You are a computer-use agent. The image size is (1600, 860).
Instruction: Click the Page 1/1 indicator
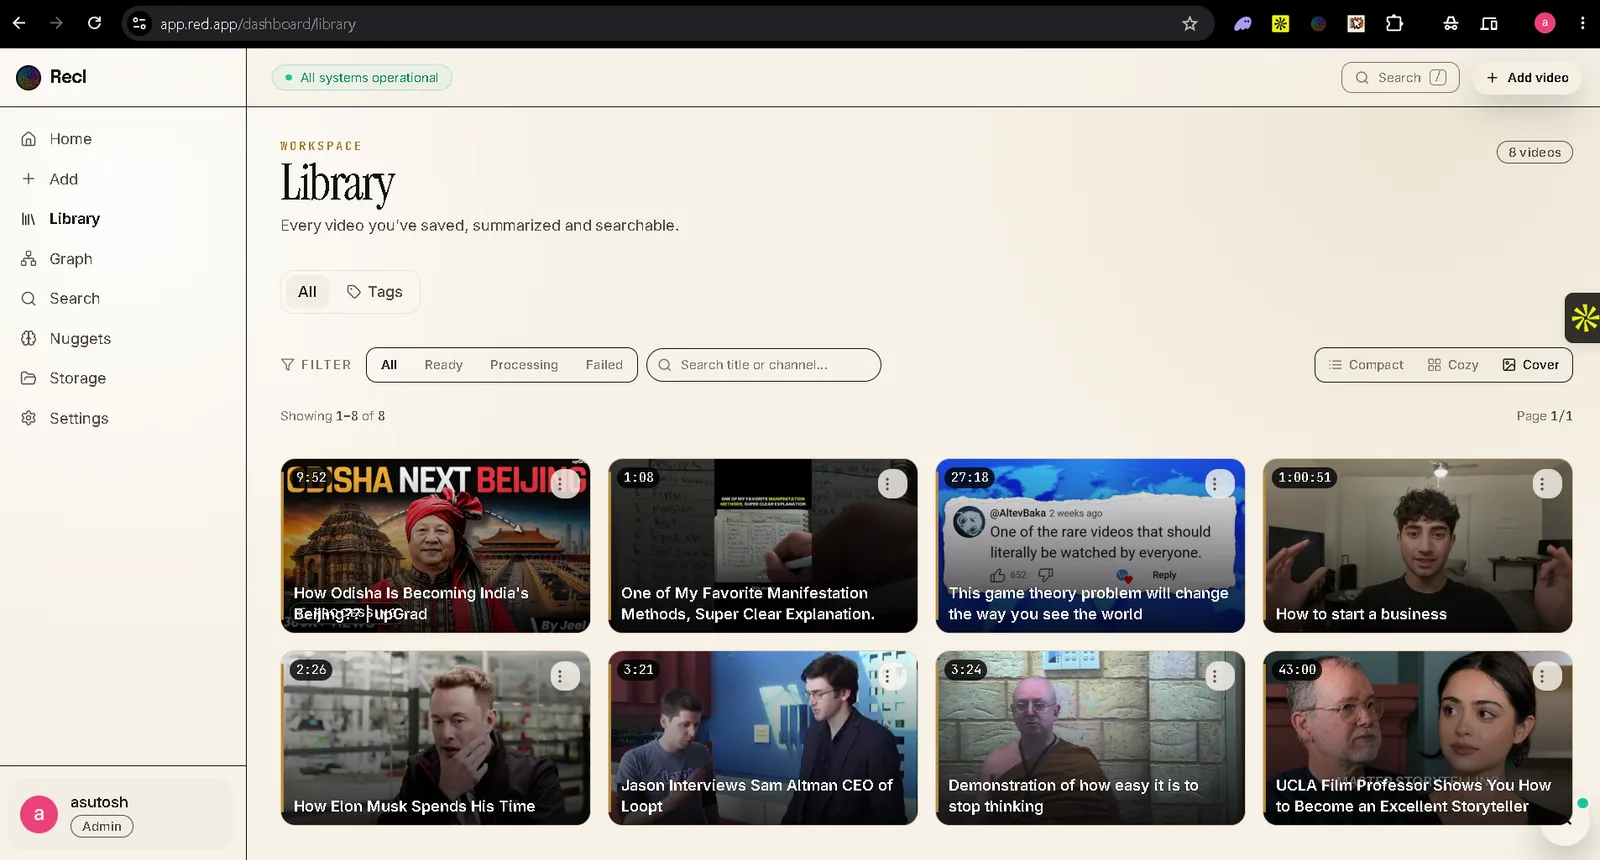point(1544,416)
